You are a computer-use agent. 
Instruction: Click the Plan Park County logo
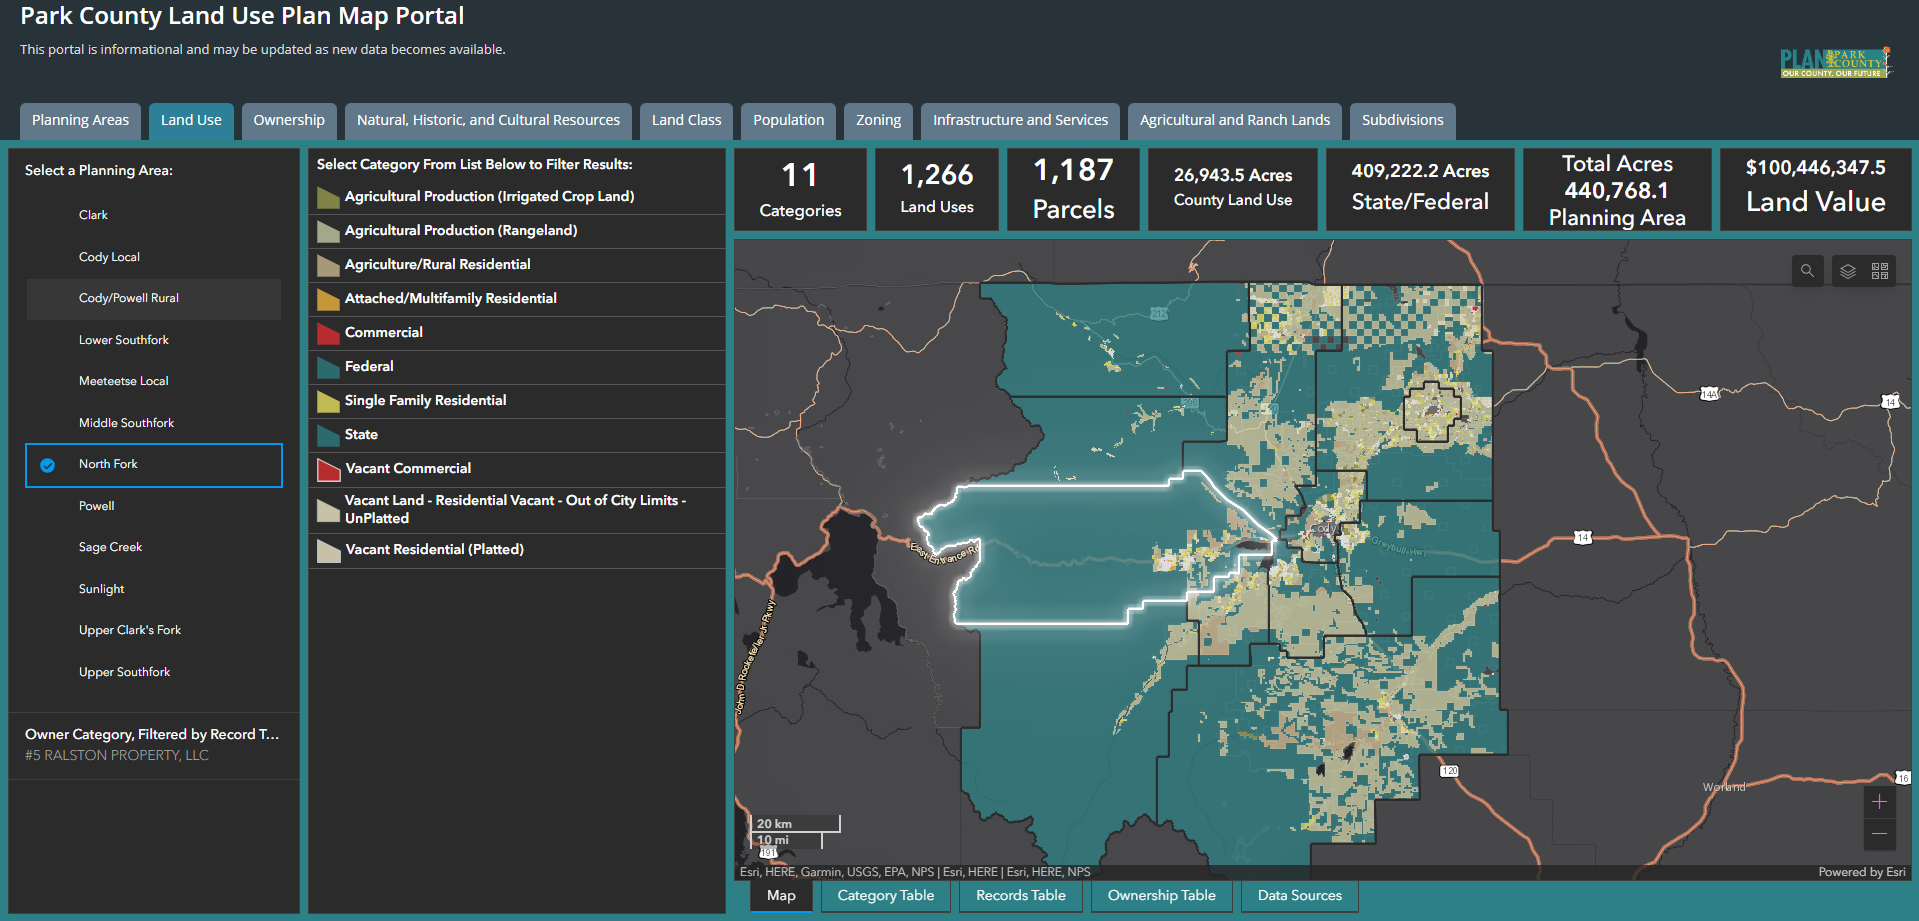(1836, 63)
